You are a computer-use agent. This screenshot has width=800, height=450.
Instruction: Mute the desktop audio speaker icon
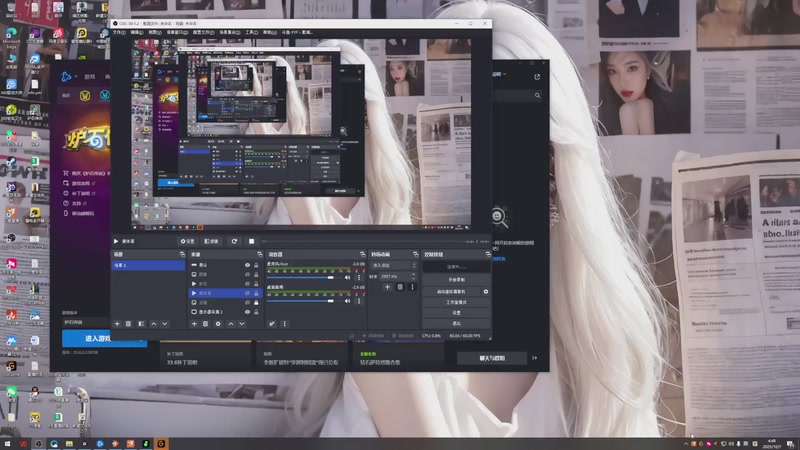[x=347, y=301]
